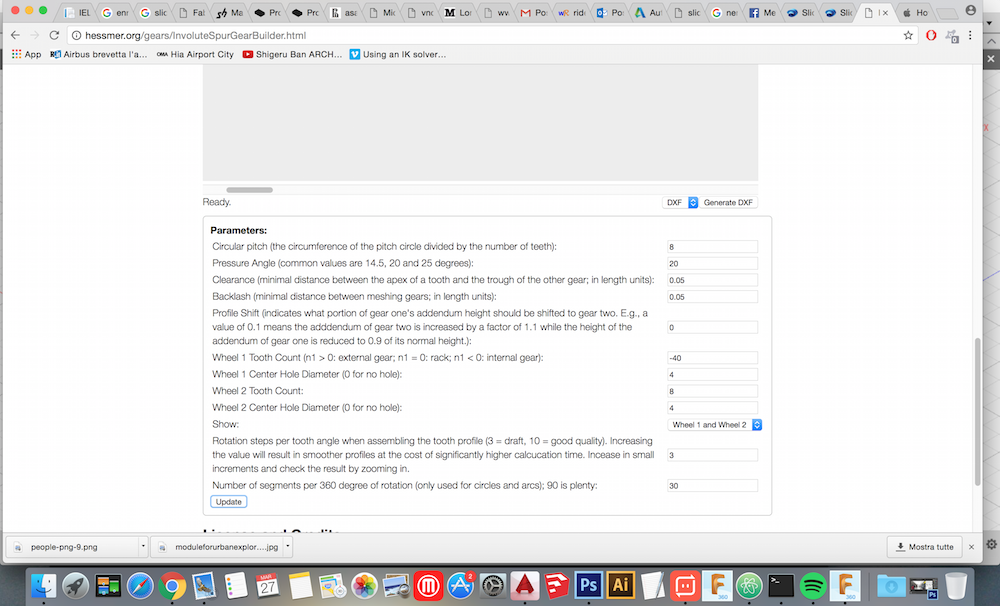Viewport: 1000px width, 606px height.
Task: Open the Hia Airport City bookmark
Action: (195, 54)
